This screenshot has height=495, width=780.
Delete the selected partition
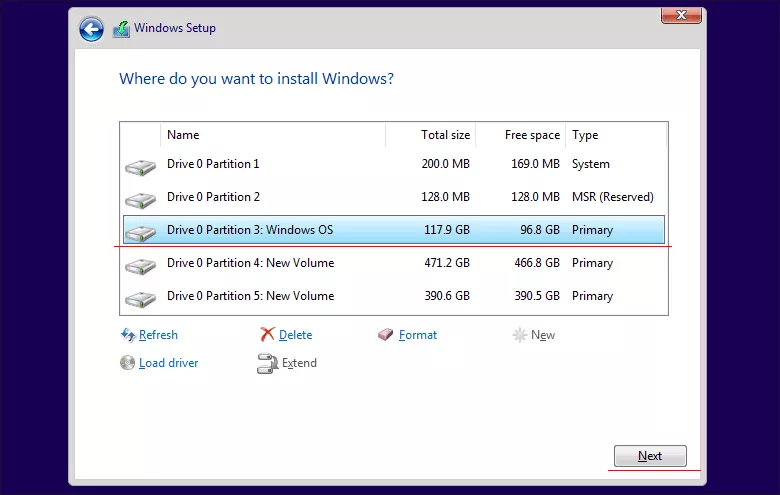click(x=295, y=335)
